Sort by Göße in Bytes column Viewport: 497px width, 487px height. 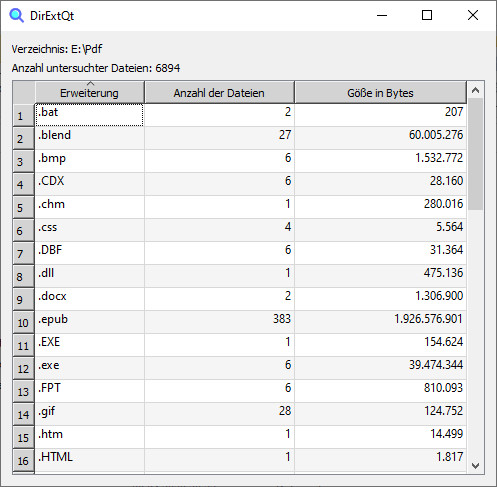point(380,92)
